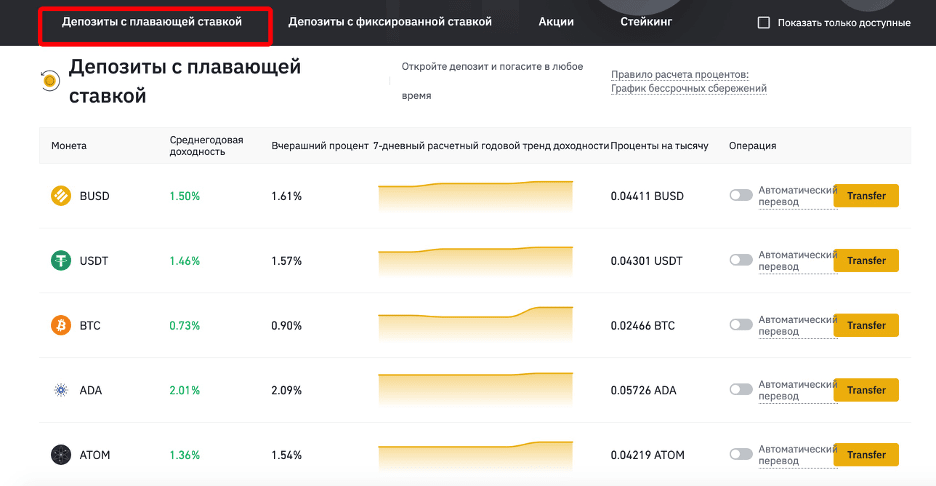Click 'Автоматический перевод' label in ATOM row
This screenshot has width=936, height=486.
point(798,455)
